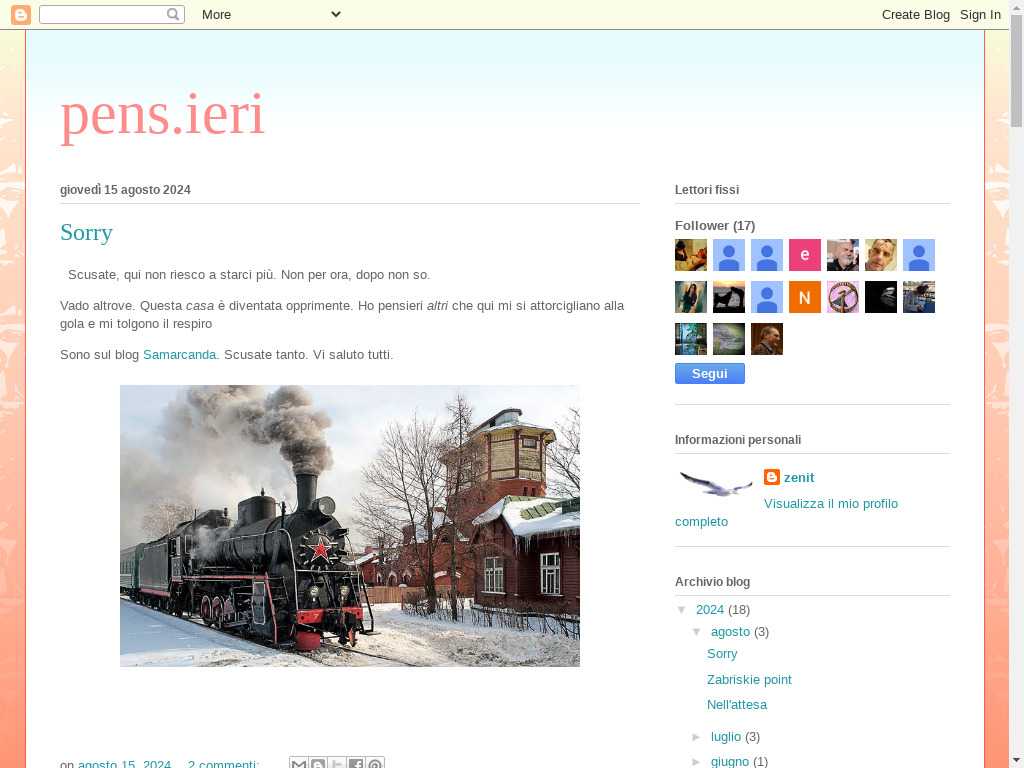Click Sign In in top bar

[980, 14]
